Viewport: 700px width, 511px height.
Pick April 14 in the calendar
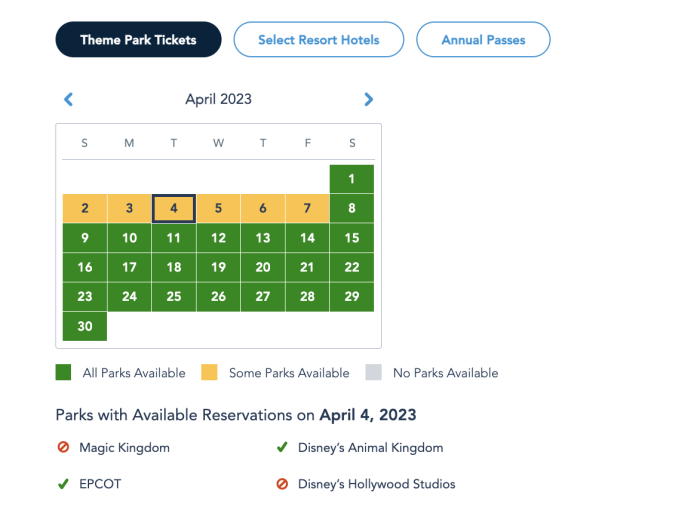coord(307,238)
